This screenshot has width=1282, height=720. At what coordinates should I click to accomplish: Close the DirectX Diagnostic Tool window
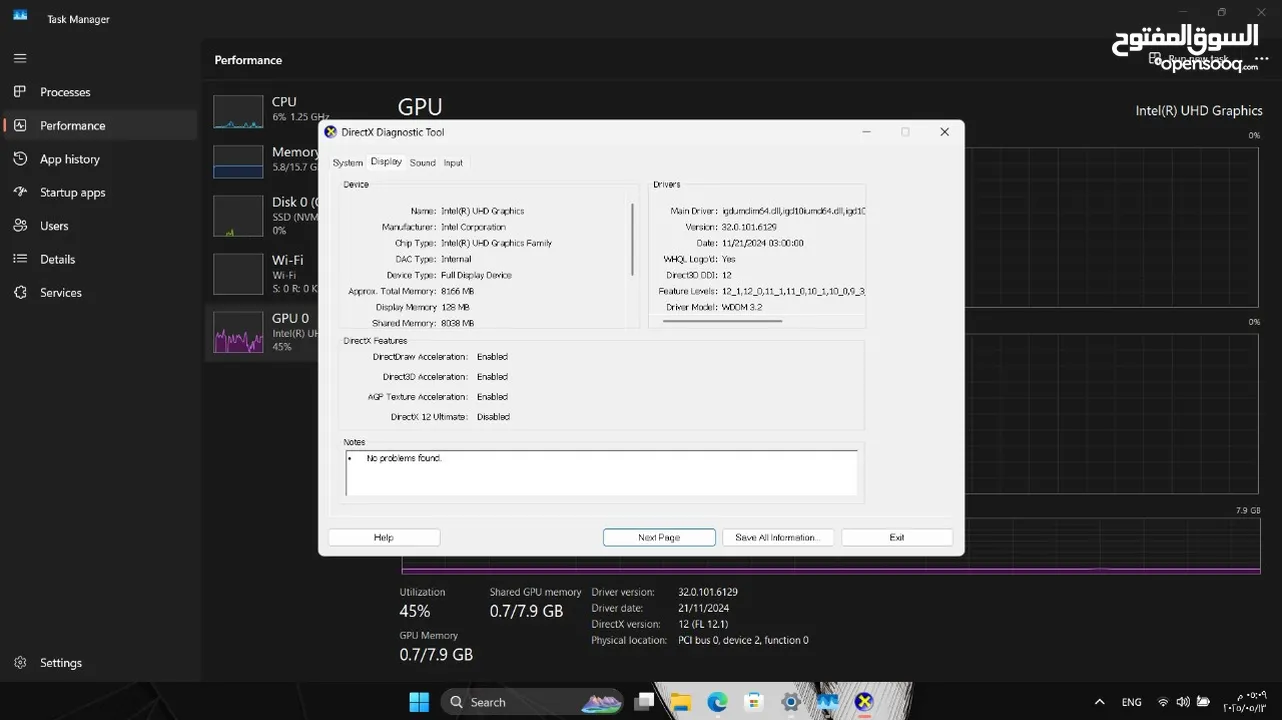(x=944, y=132)
